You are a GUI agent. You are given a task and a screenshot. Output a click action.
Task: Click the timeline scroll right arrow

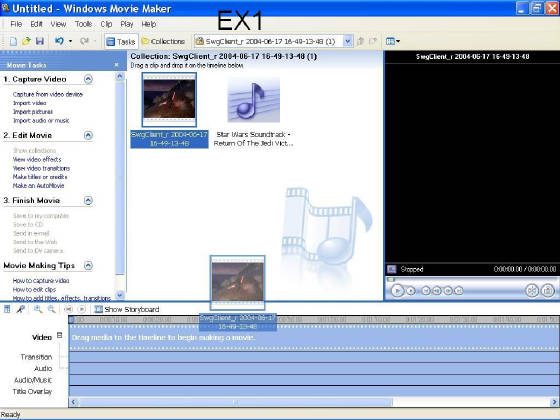[x=554, y=402]
